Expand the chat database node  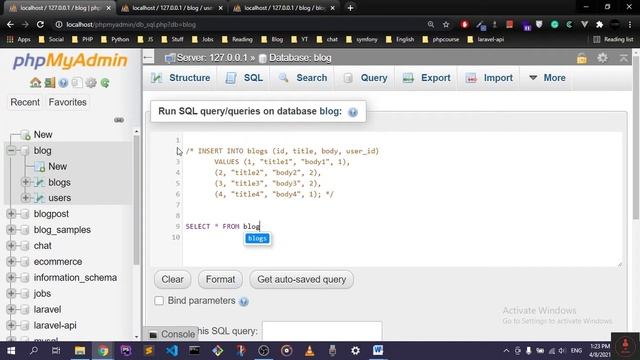coord(11,245)
